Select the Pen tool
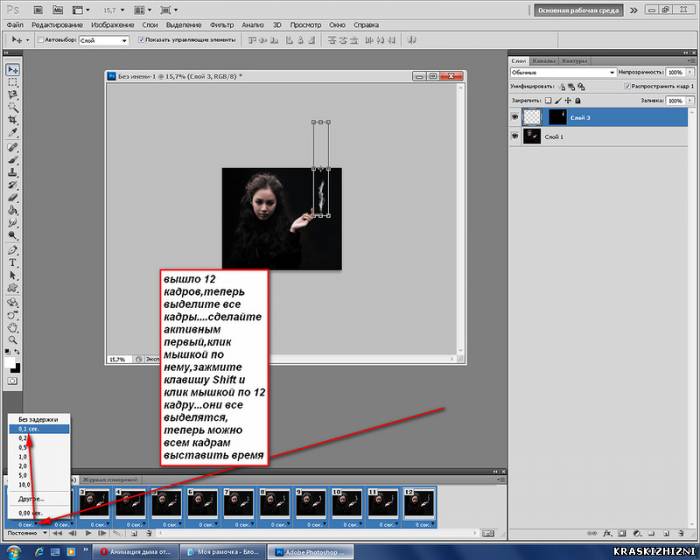Screen dimensions: 700x560 tap(12, 250)
